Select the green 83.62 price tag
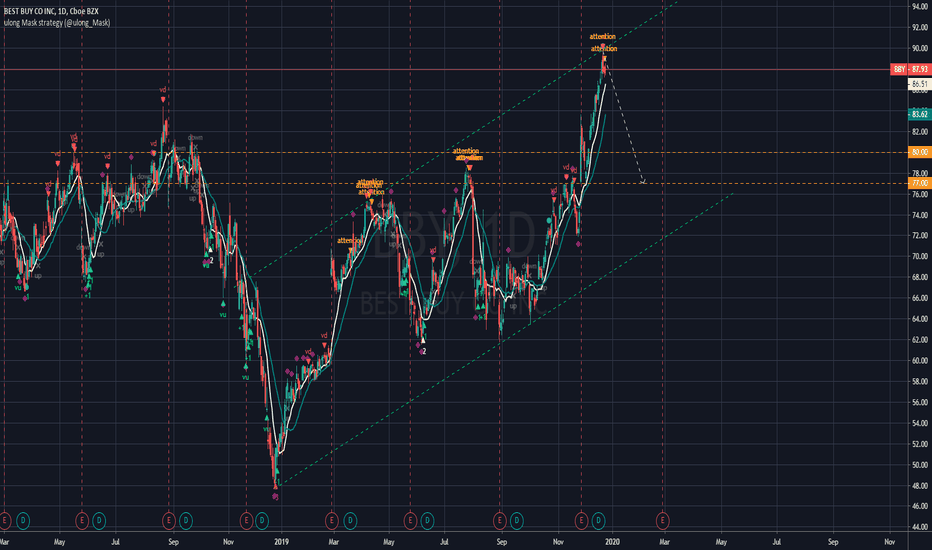The width and height of the screenshot is (932, 550). point(919,114)
